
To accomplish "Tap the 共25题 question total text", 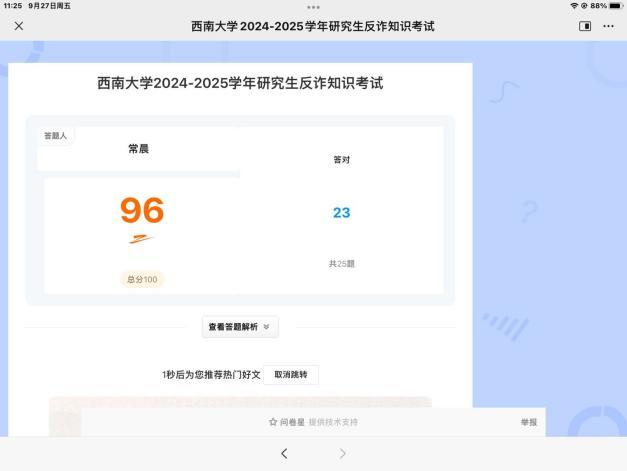I will coord(341,264).
